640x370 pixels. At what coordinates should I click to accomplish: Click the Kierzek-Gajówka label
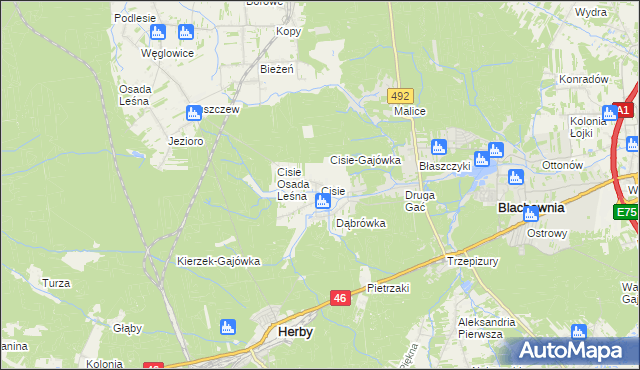point(218,261)
